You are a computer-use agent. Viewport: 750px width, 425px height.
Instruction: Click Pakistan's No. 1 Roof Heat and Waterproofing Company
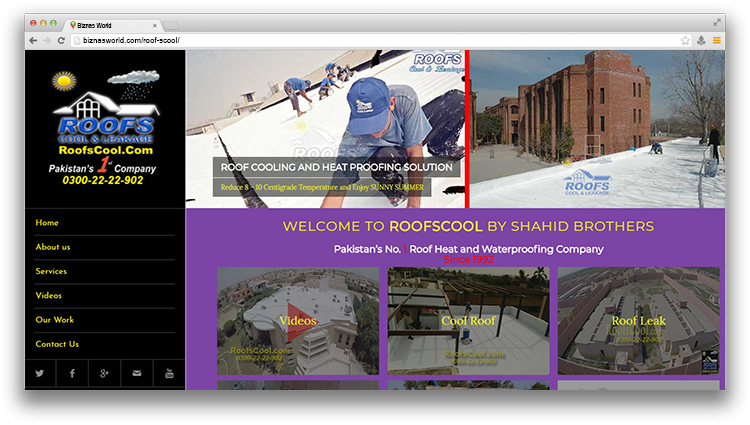pyautogui.click(x=468, y=249)
